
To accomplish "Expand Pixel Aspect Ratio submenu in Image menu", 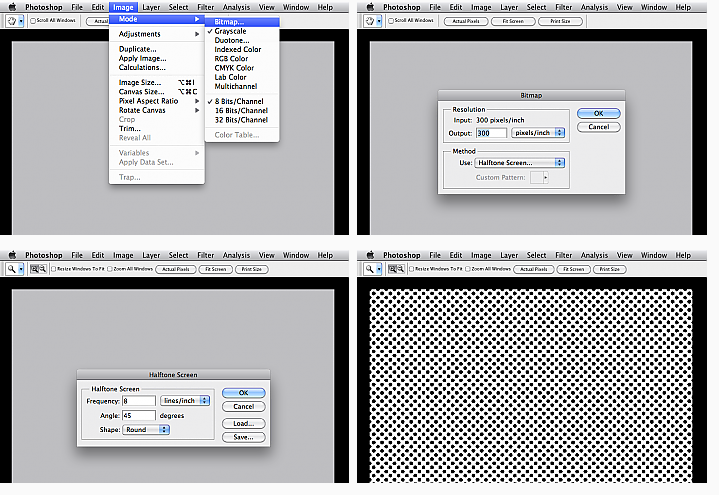I will [157, 101].
